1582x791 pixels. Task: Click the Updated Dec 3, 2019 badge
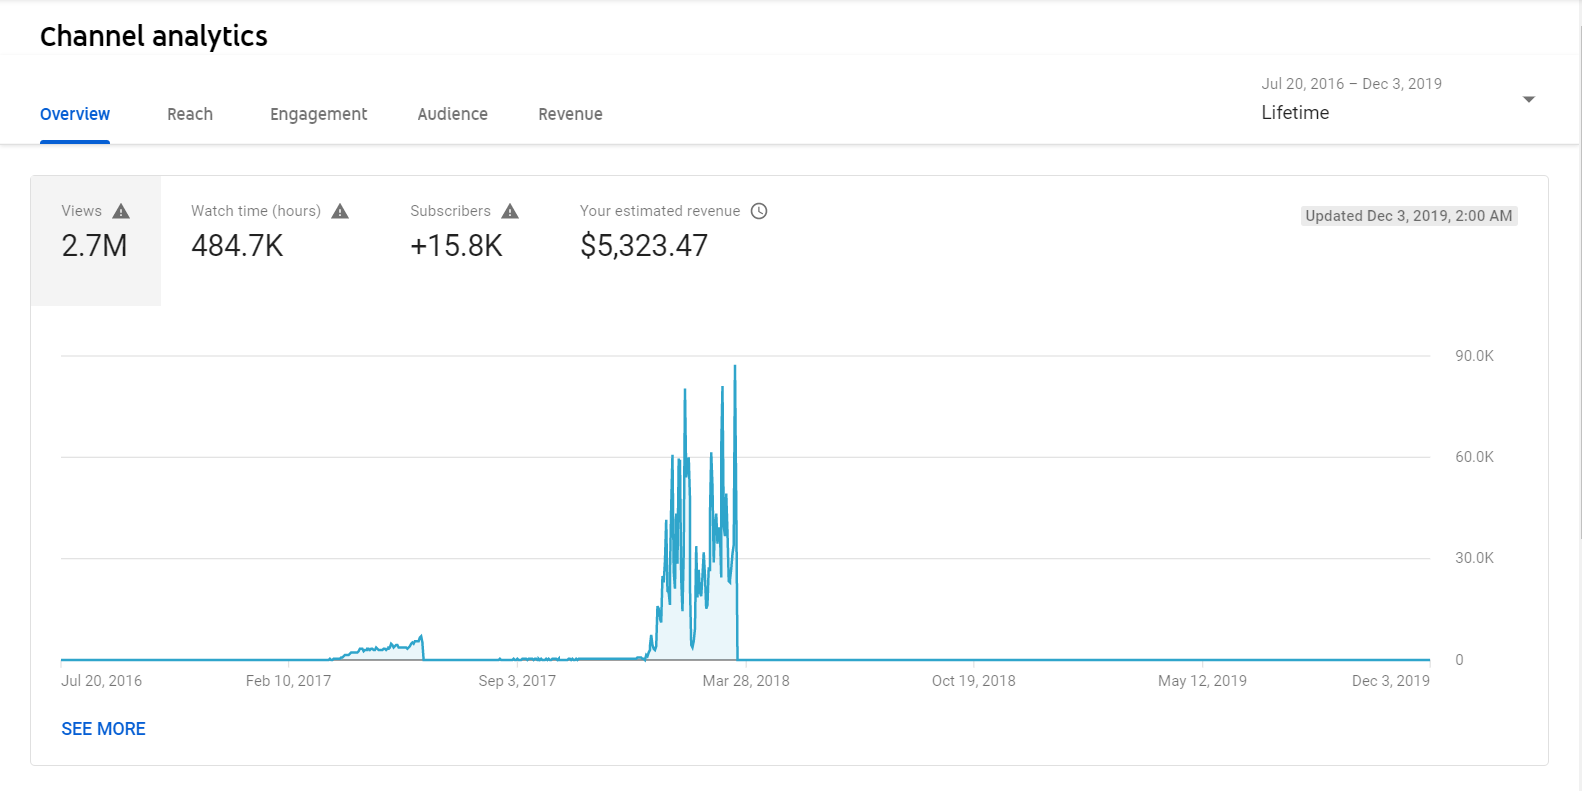pyautogui.click(x=1409, y=216)
